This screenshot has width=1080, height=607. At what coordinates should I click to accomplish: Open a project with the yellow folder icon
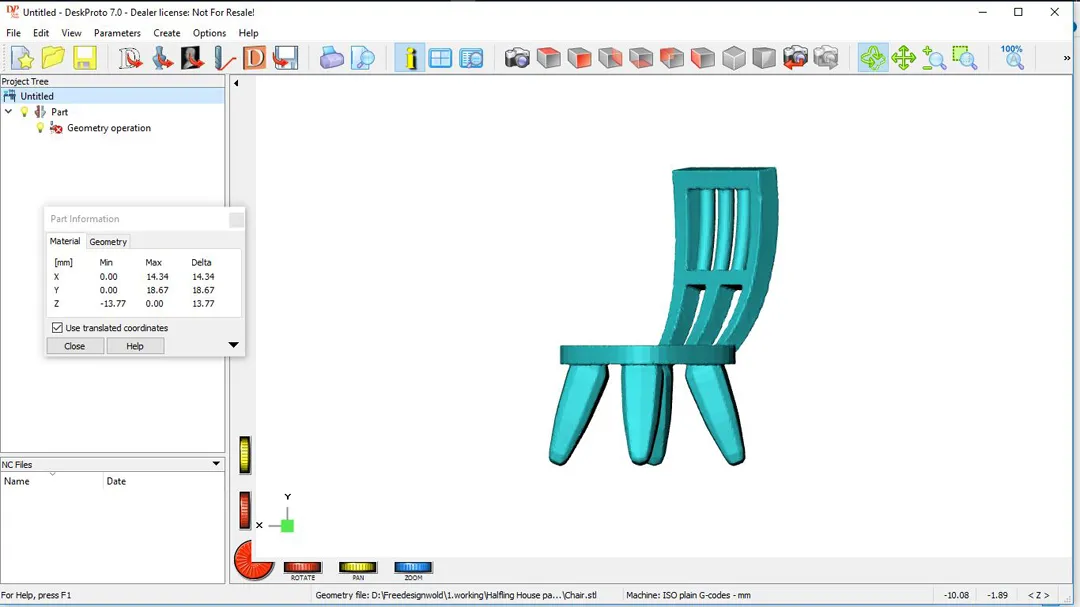[53, 58]
